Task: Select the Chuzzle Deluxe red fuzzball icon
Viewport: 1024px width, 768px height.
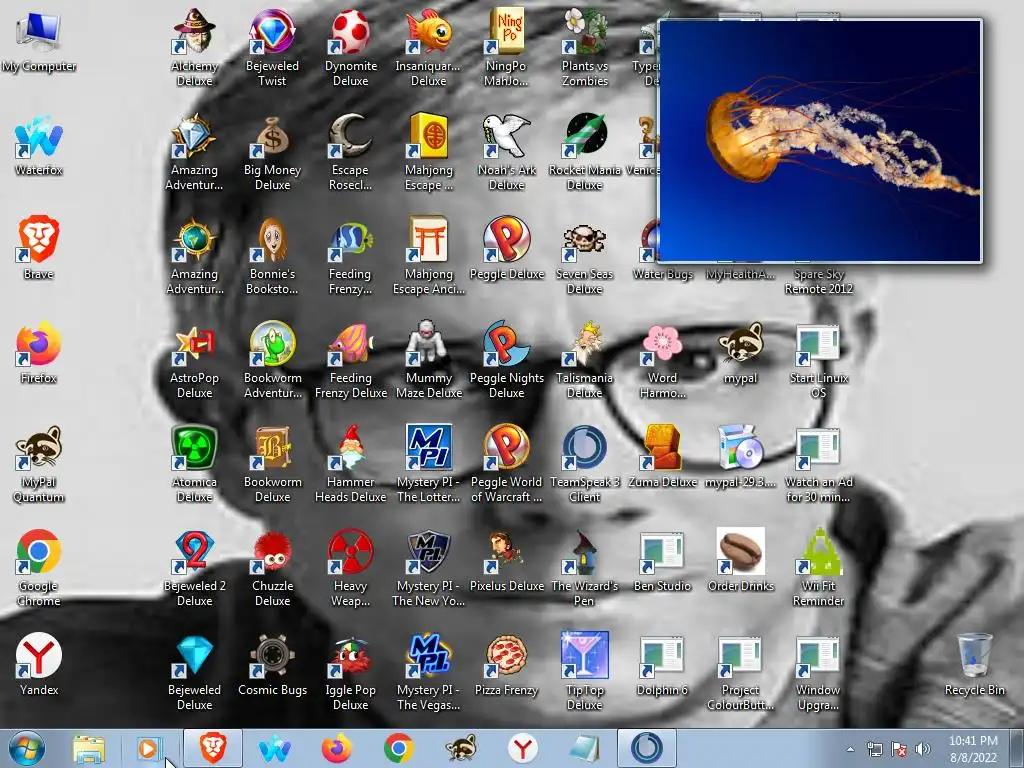Action: click(272, 568)
